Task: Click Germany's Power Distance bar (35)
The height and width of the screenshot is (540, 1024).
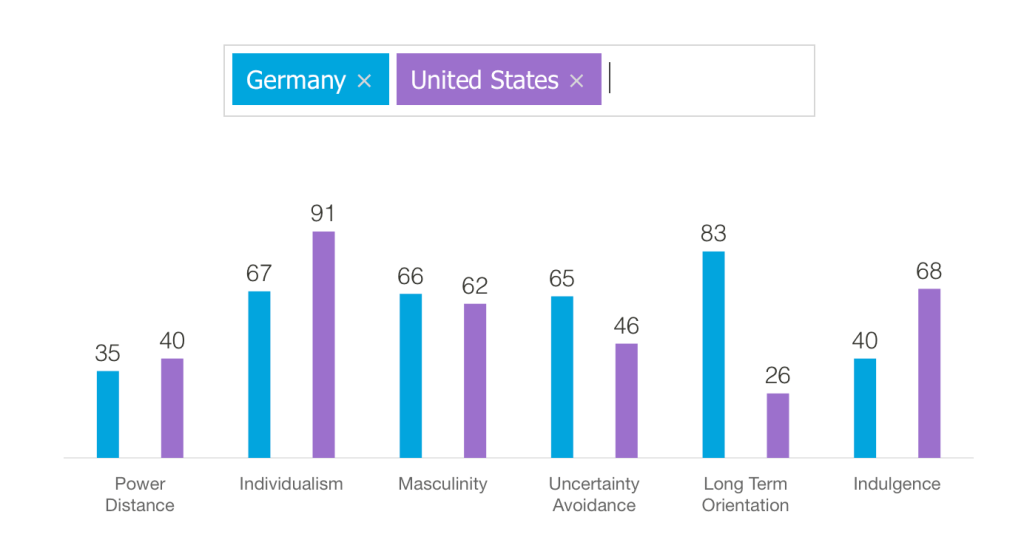Action: click(108, 414)
